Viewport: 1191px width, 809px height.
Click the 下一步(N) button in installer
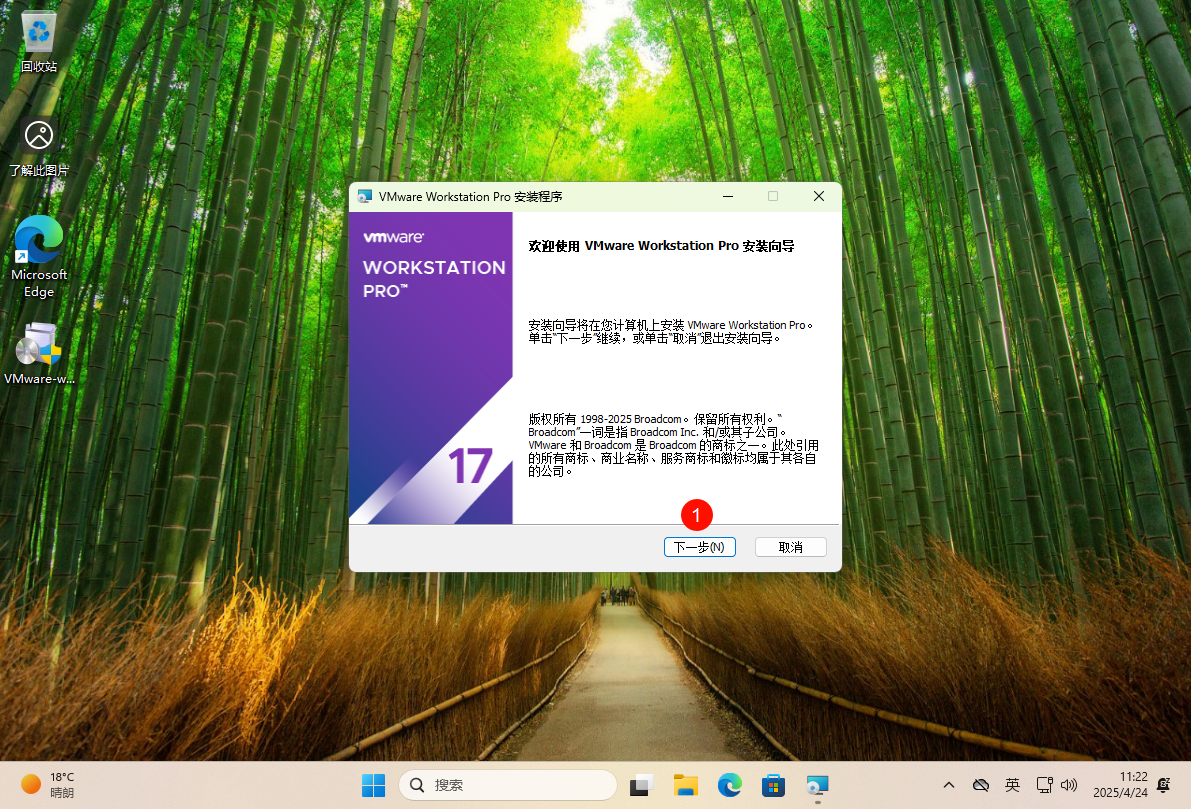coord(699,547)
